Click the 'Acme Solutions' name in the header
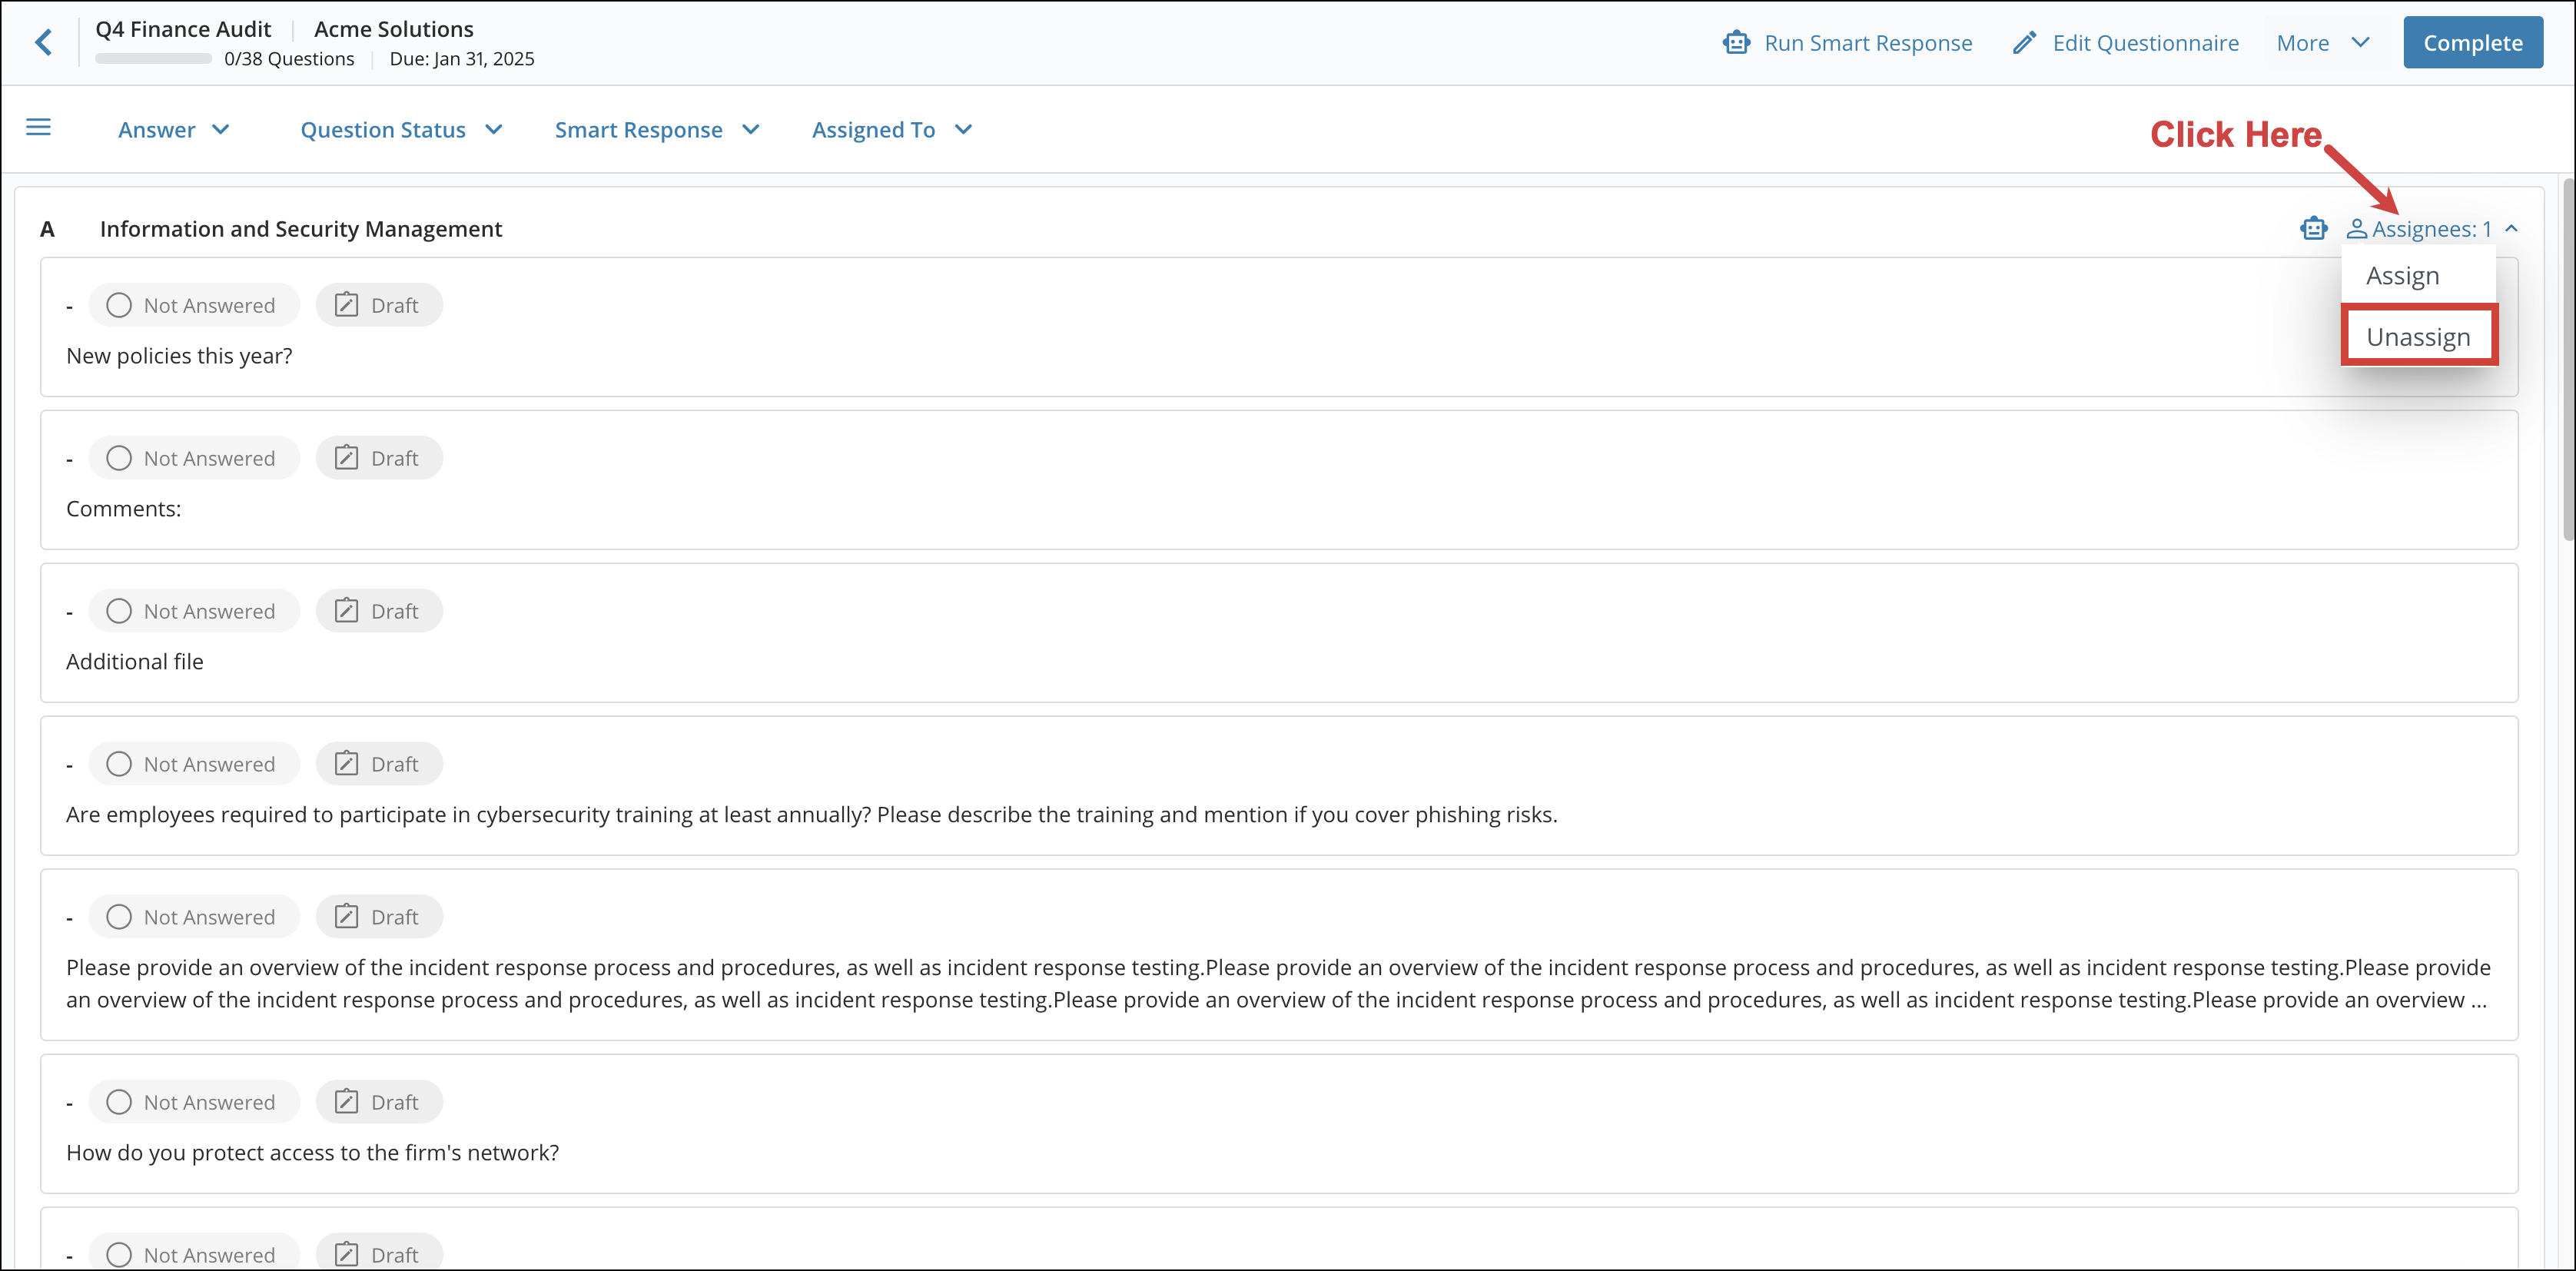The height and width of the screenshot is (1271, 2576). [x=394, y=29]
